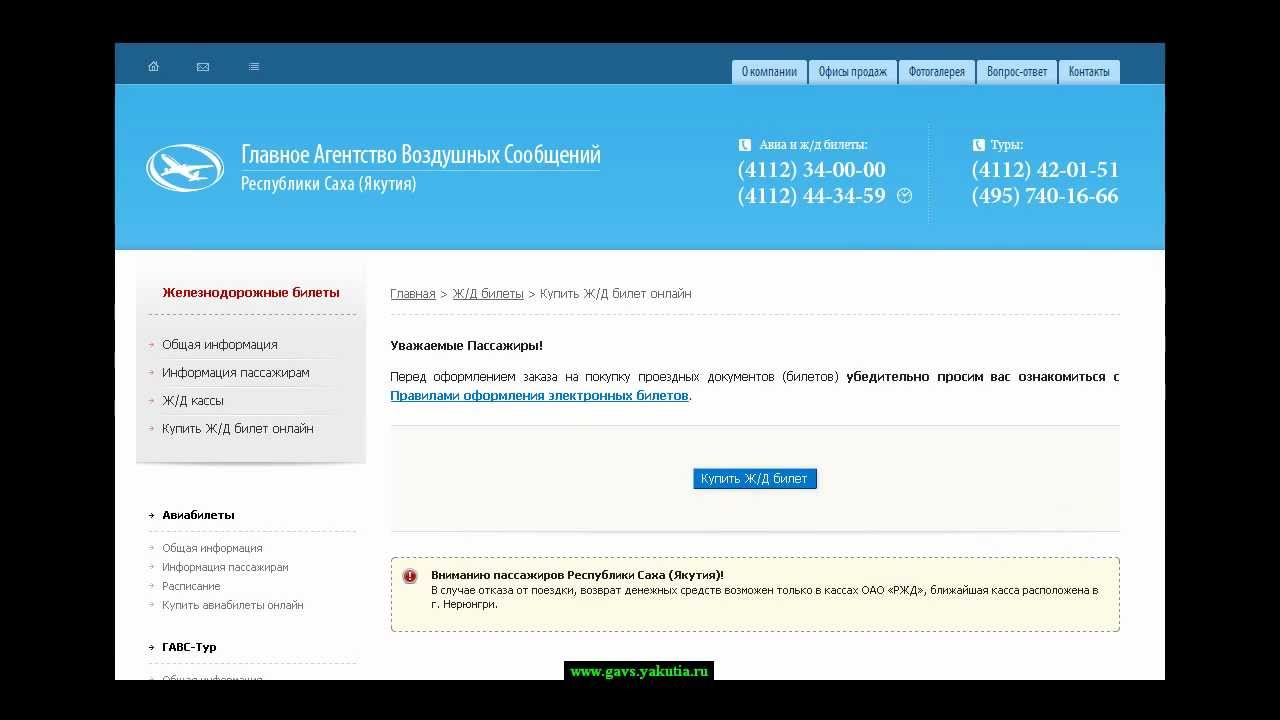The height and width of the screenshot is (720, 1280).
Task: Click the clock icon beside phone 44-34-59
Action: point(905,196)
